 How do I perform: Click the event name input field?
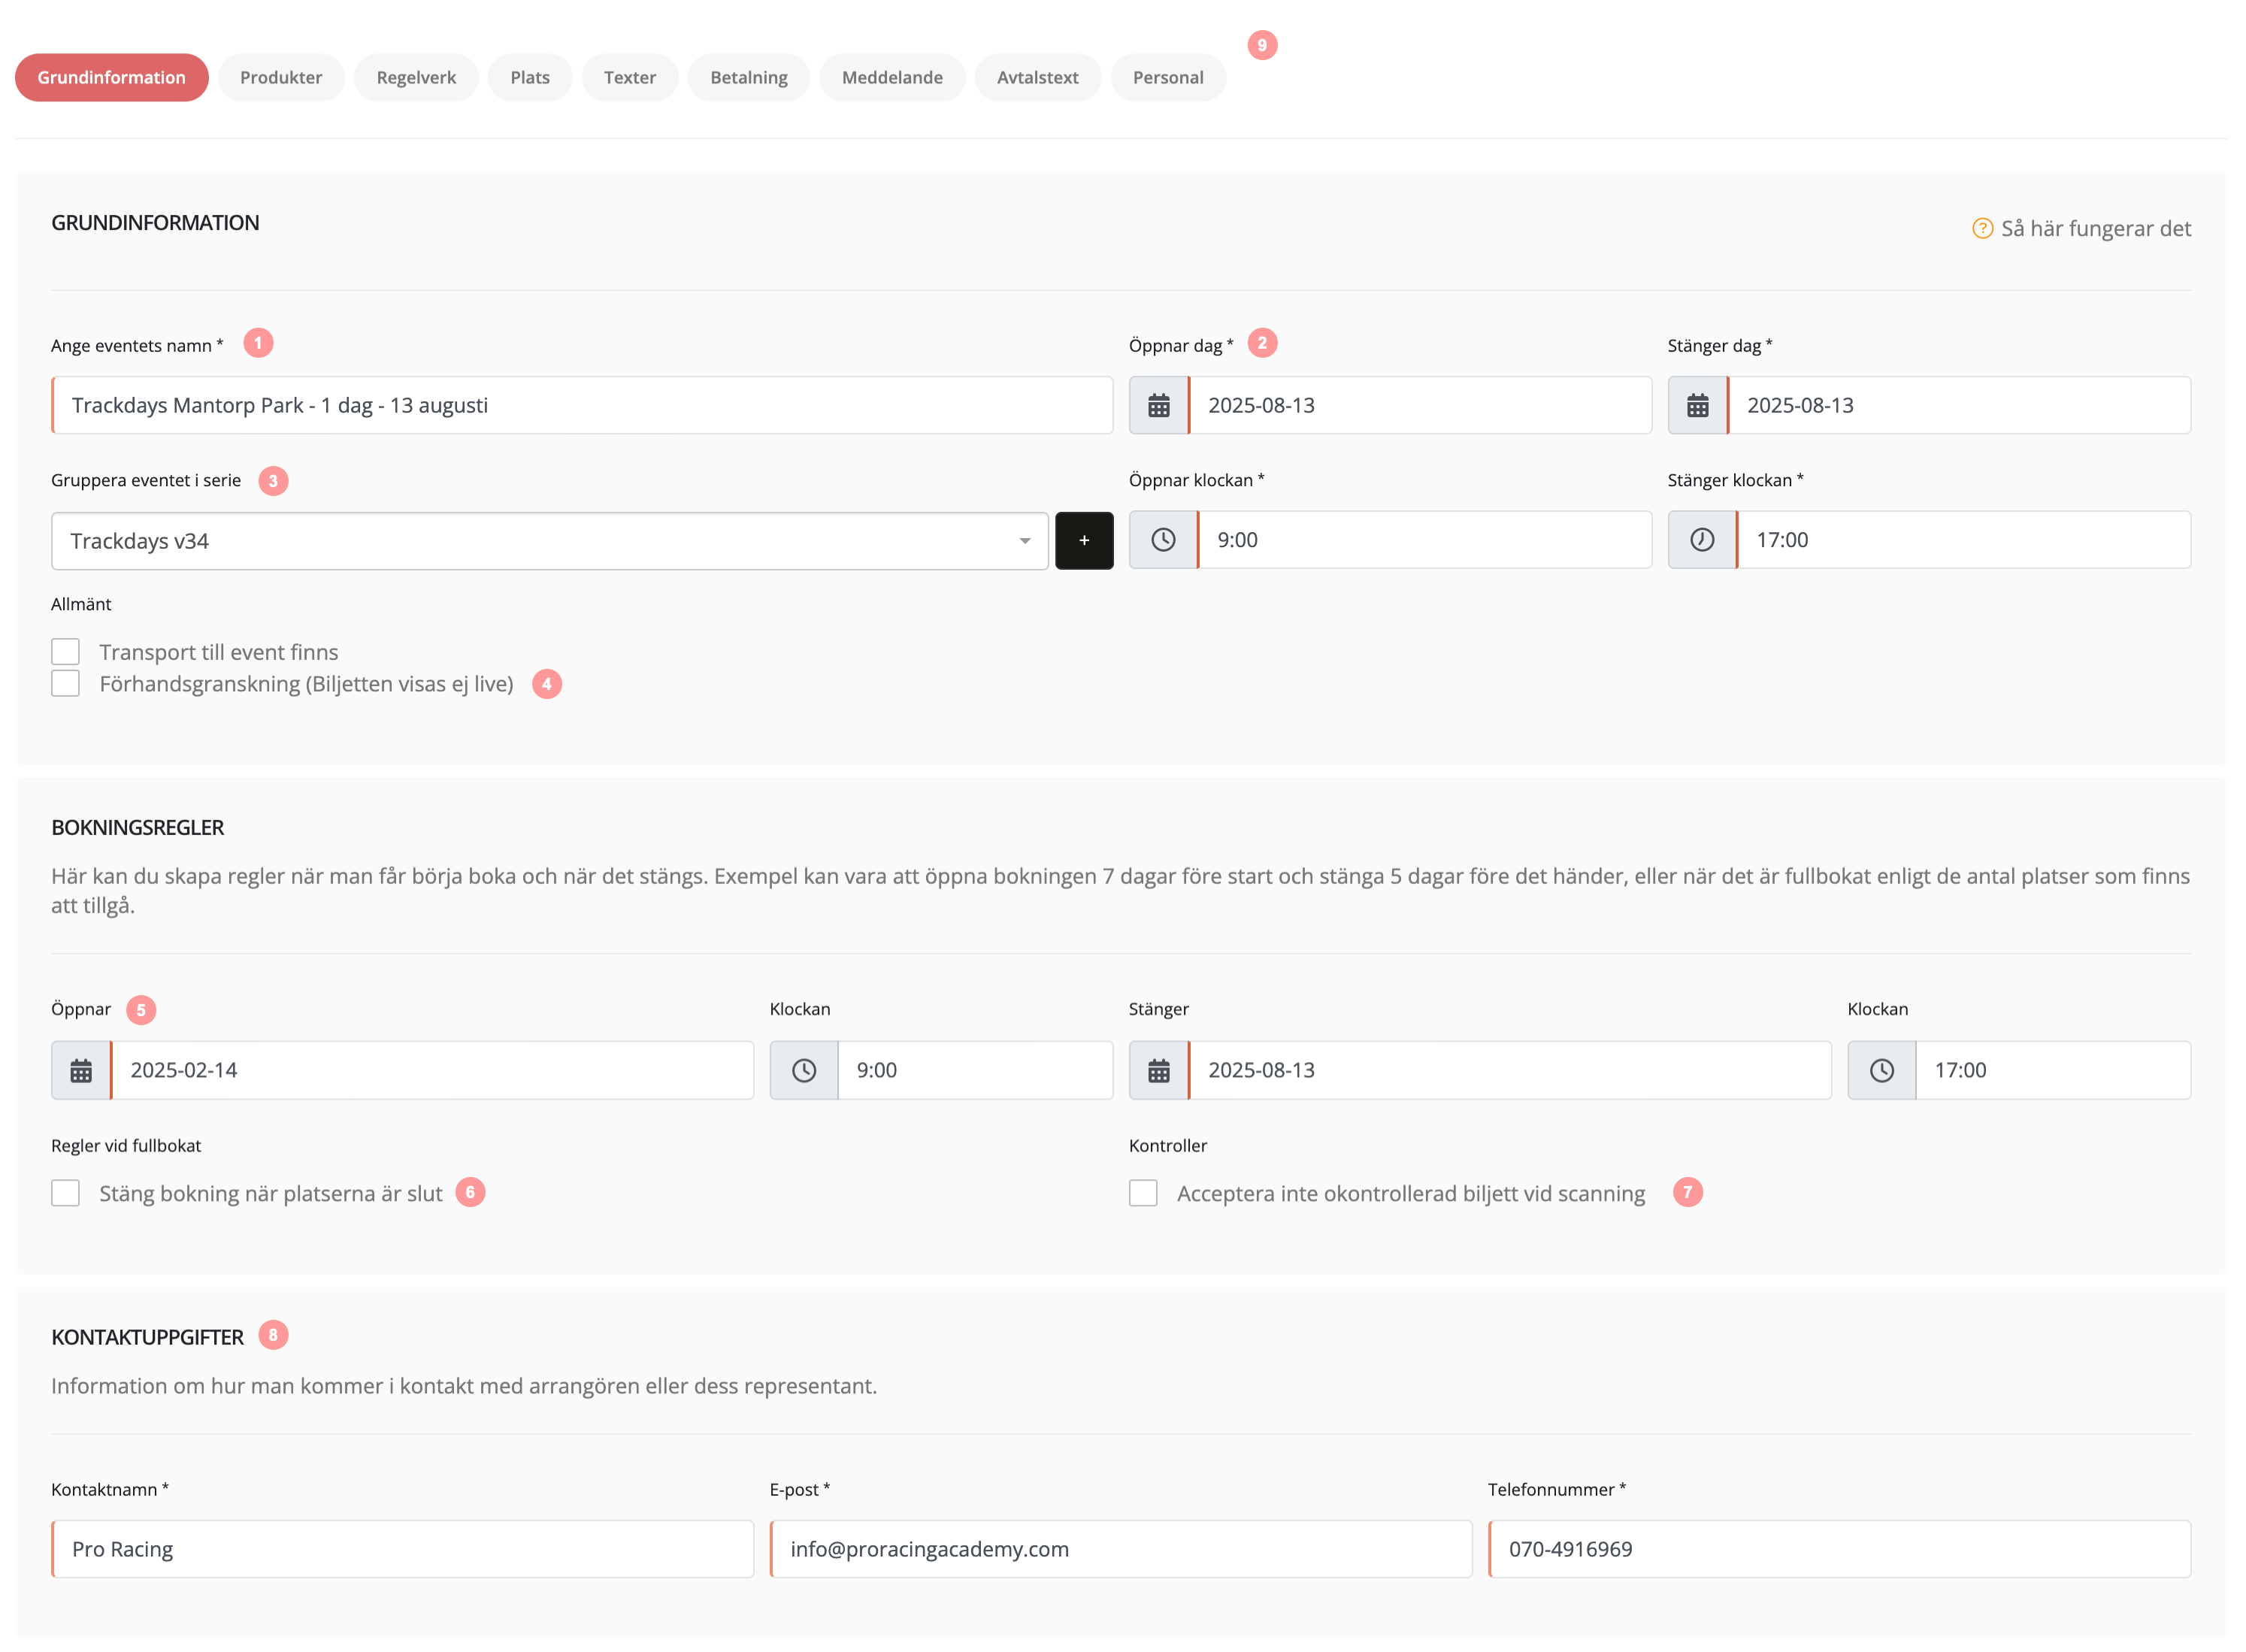582,405
